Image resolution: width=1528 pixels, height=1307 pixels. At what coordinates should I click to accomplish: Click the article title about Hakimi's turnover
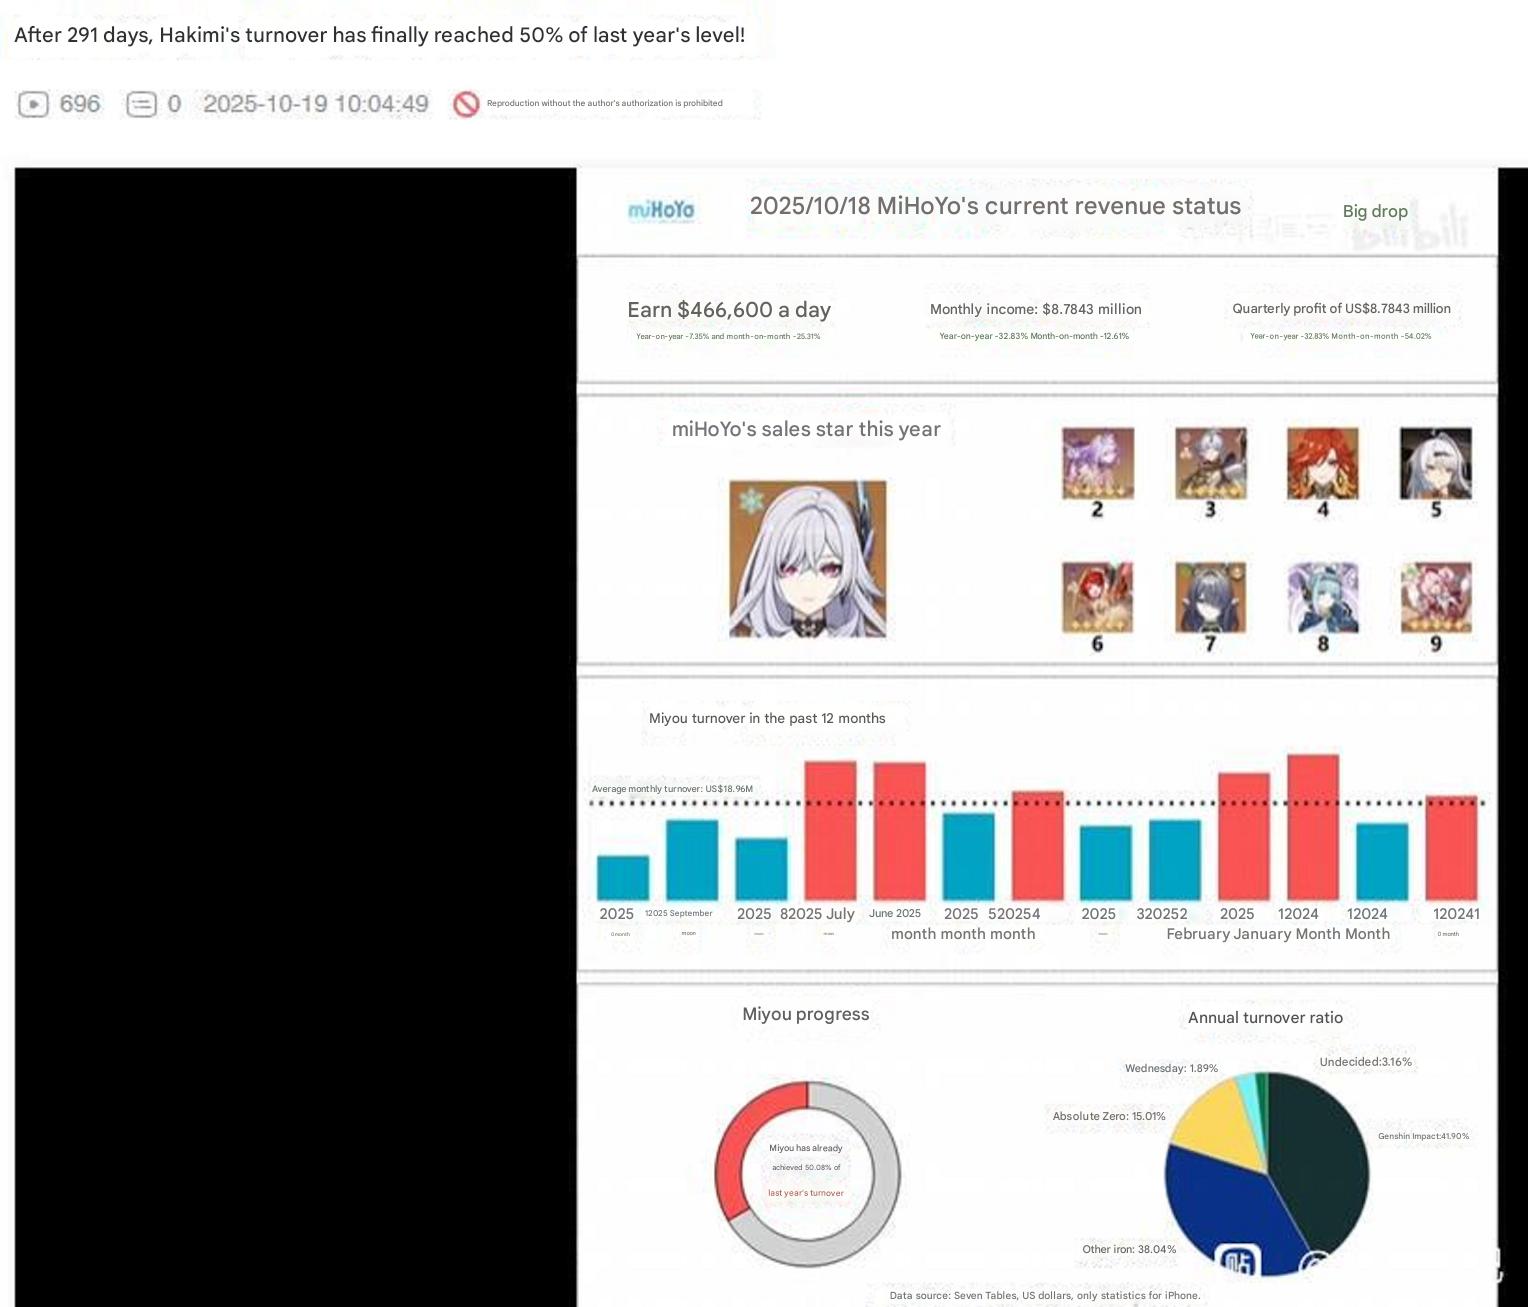click(x=380, y=35)
